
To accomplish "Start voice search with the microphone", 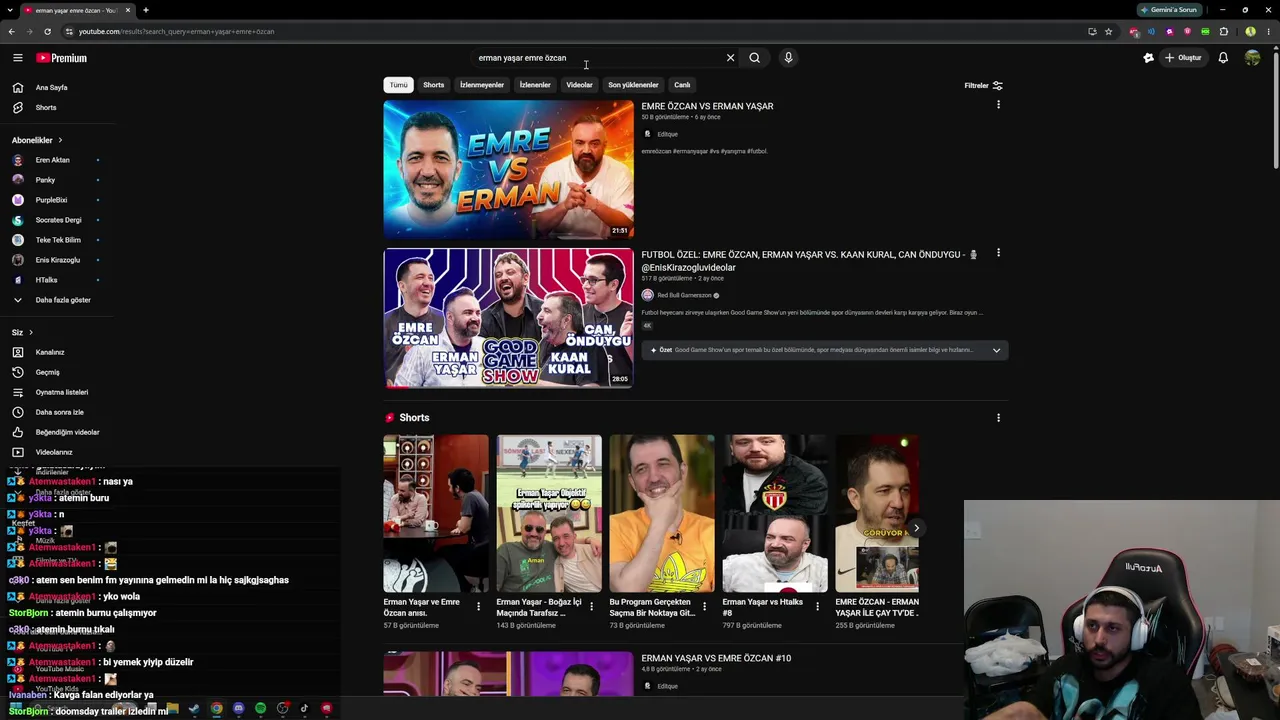I will point(788,58).
